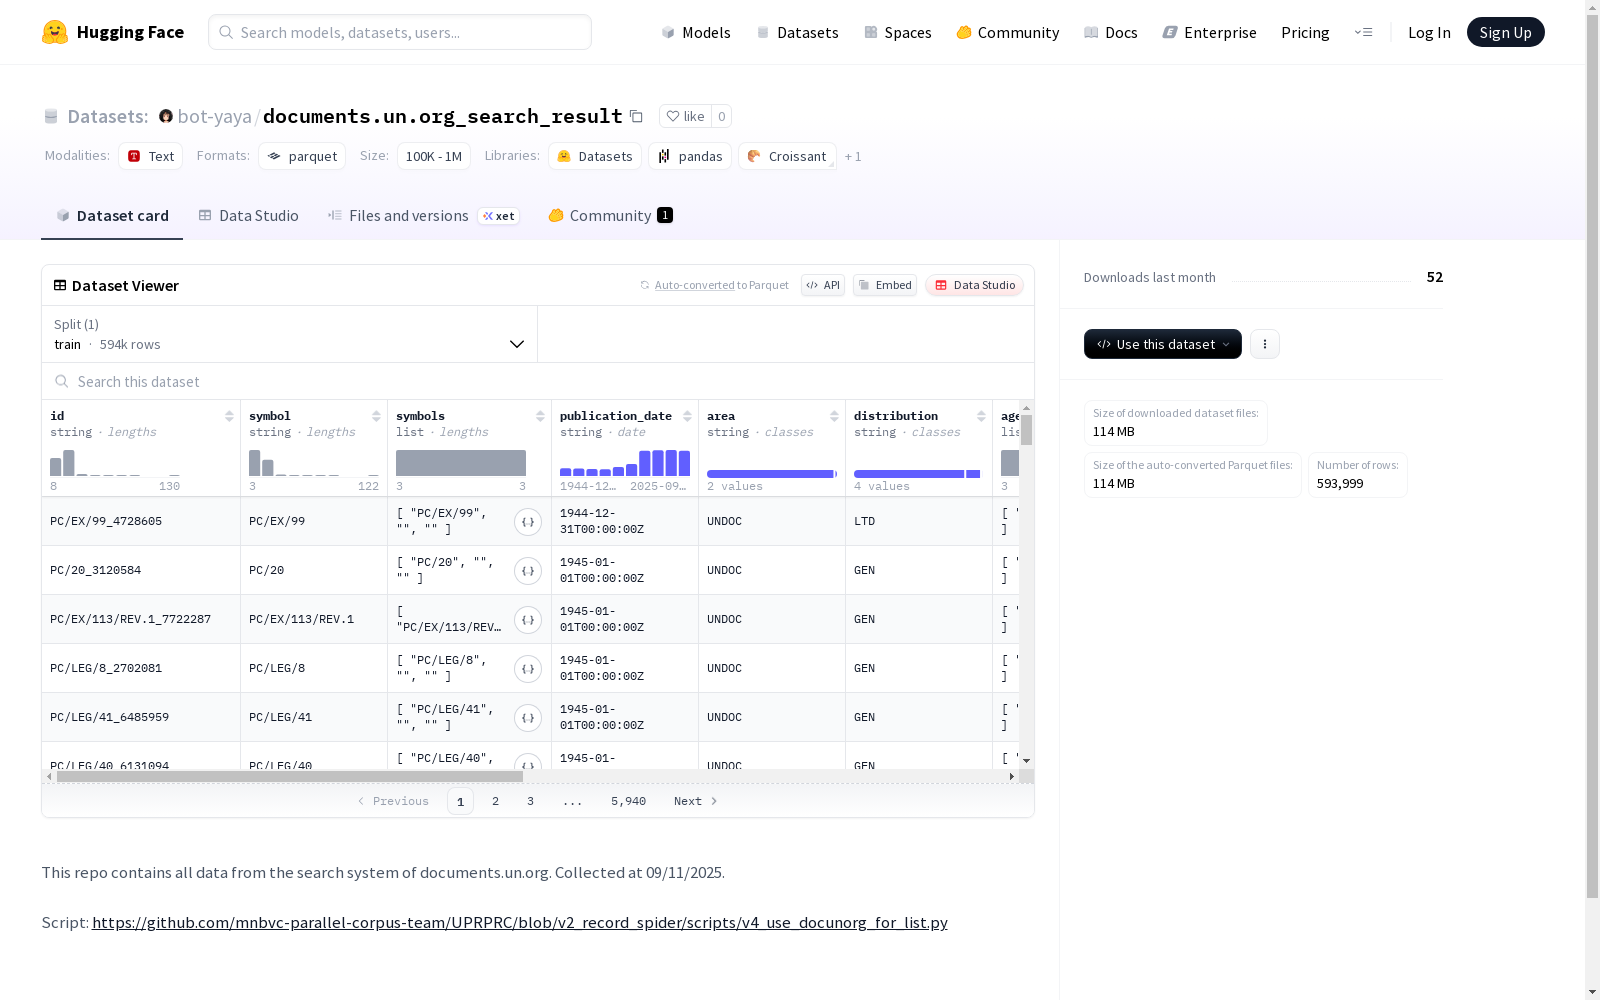Open the more options kebab button
Image resolution: width=1600 pixels, height=1000 pixels.
[x=1265, y=344]
